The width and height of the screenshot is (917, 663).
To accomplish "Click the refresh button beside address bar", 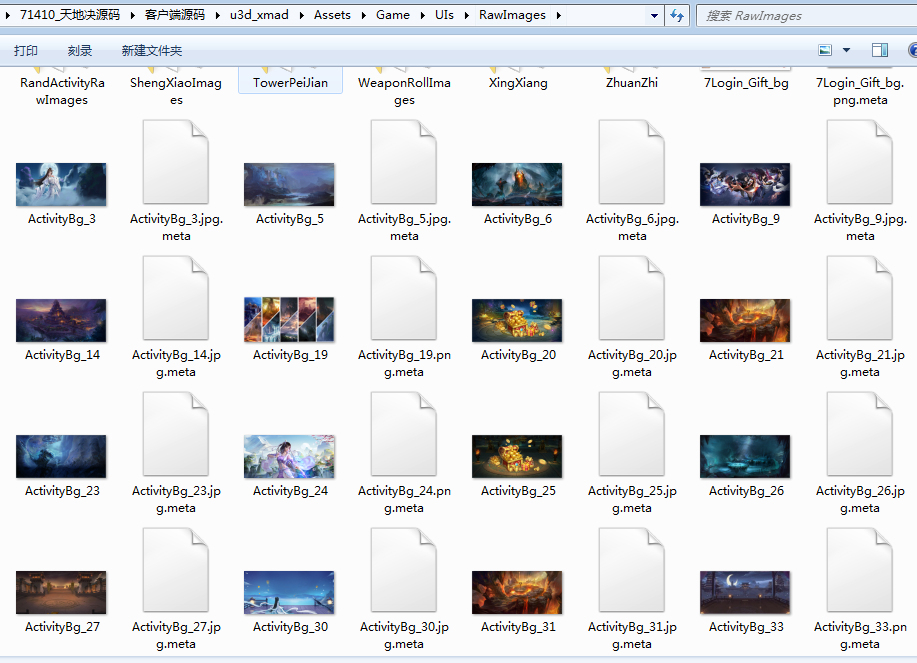I will (x=677, y=16).
